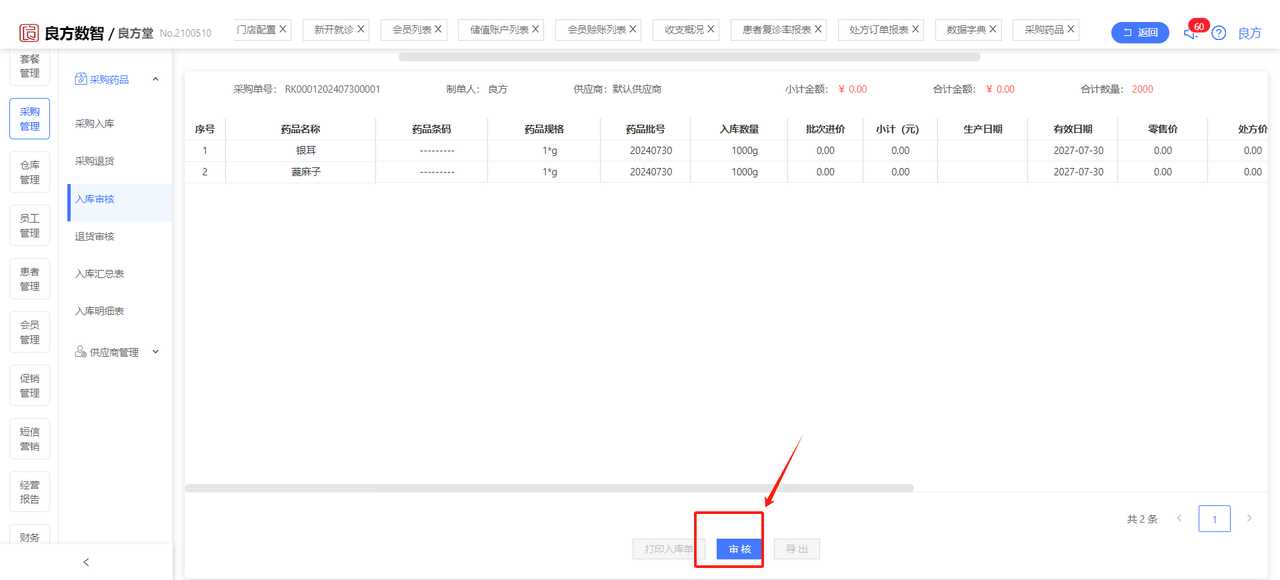Click the 蓖麻子 drug name cell
The width and height of the screenshot is (1280, 580).
pos(300,172)
